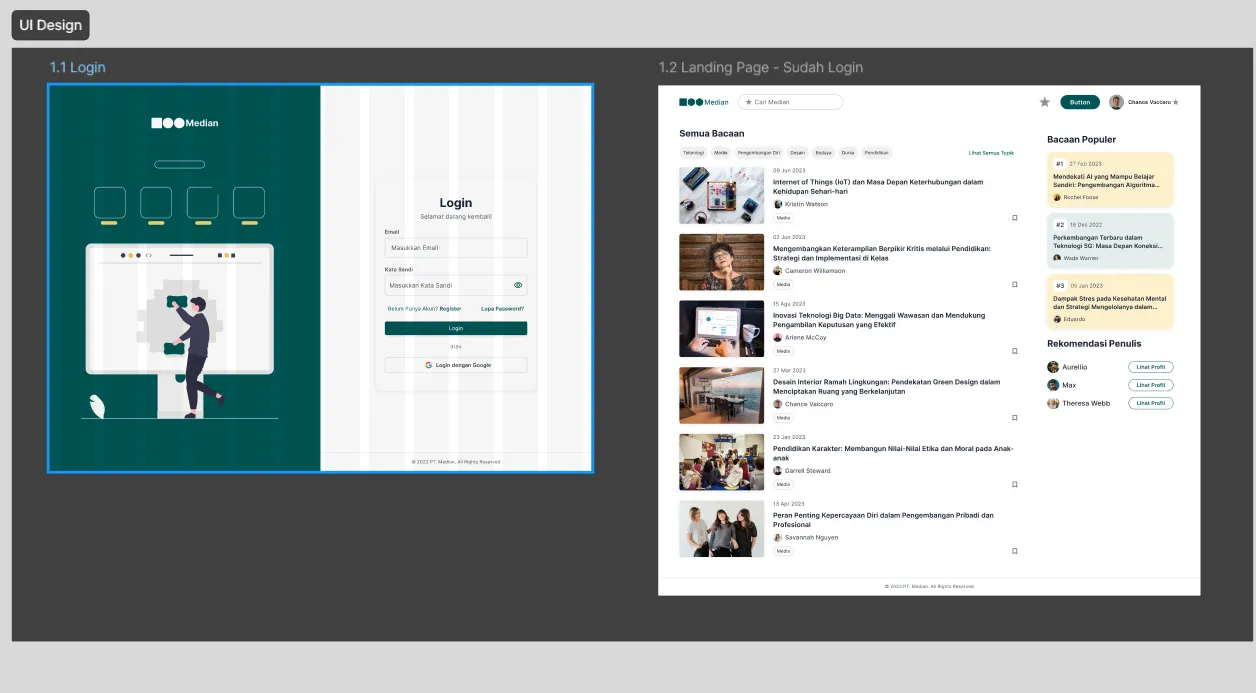
Task: Click Rachel Foose's avatar in Bacaan Populer
Action: (1056, 197)
